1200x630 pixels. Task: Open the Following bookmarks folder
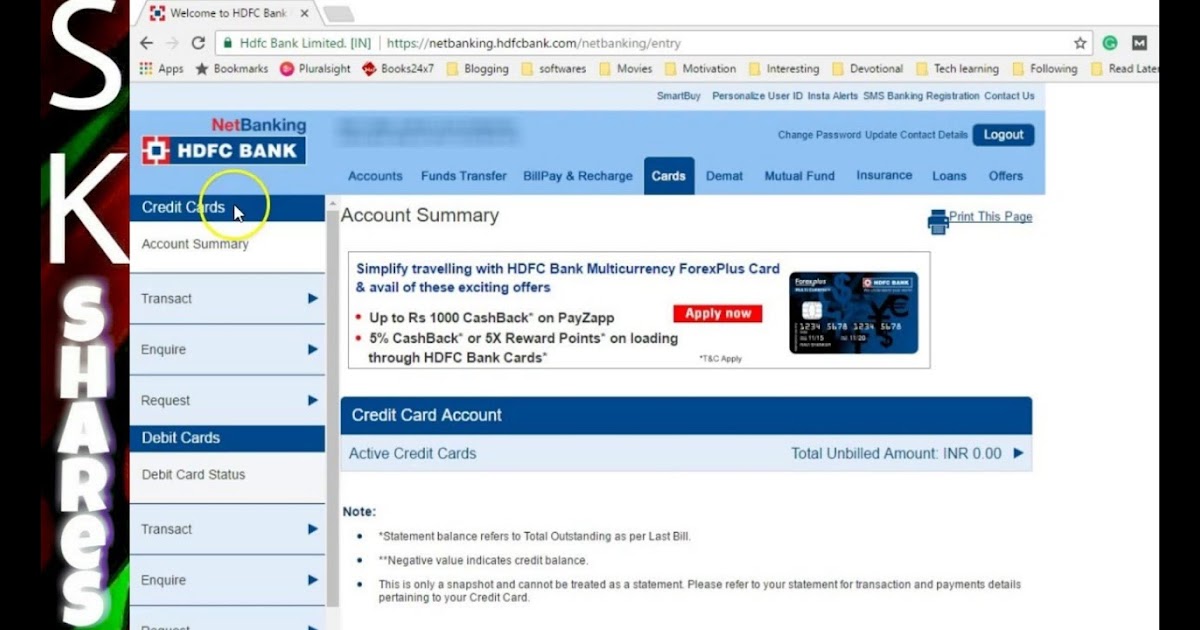1045,69
